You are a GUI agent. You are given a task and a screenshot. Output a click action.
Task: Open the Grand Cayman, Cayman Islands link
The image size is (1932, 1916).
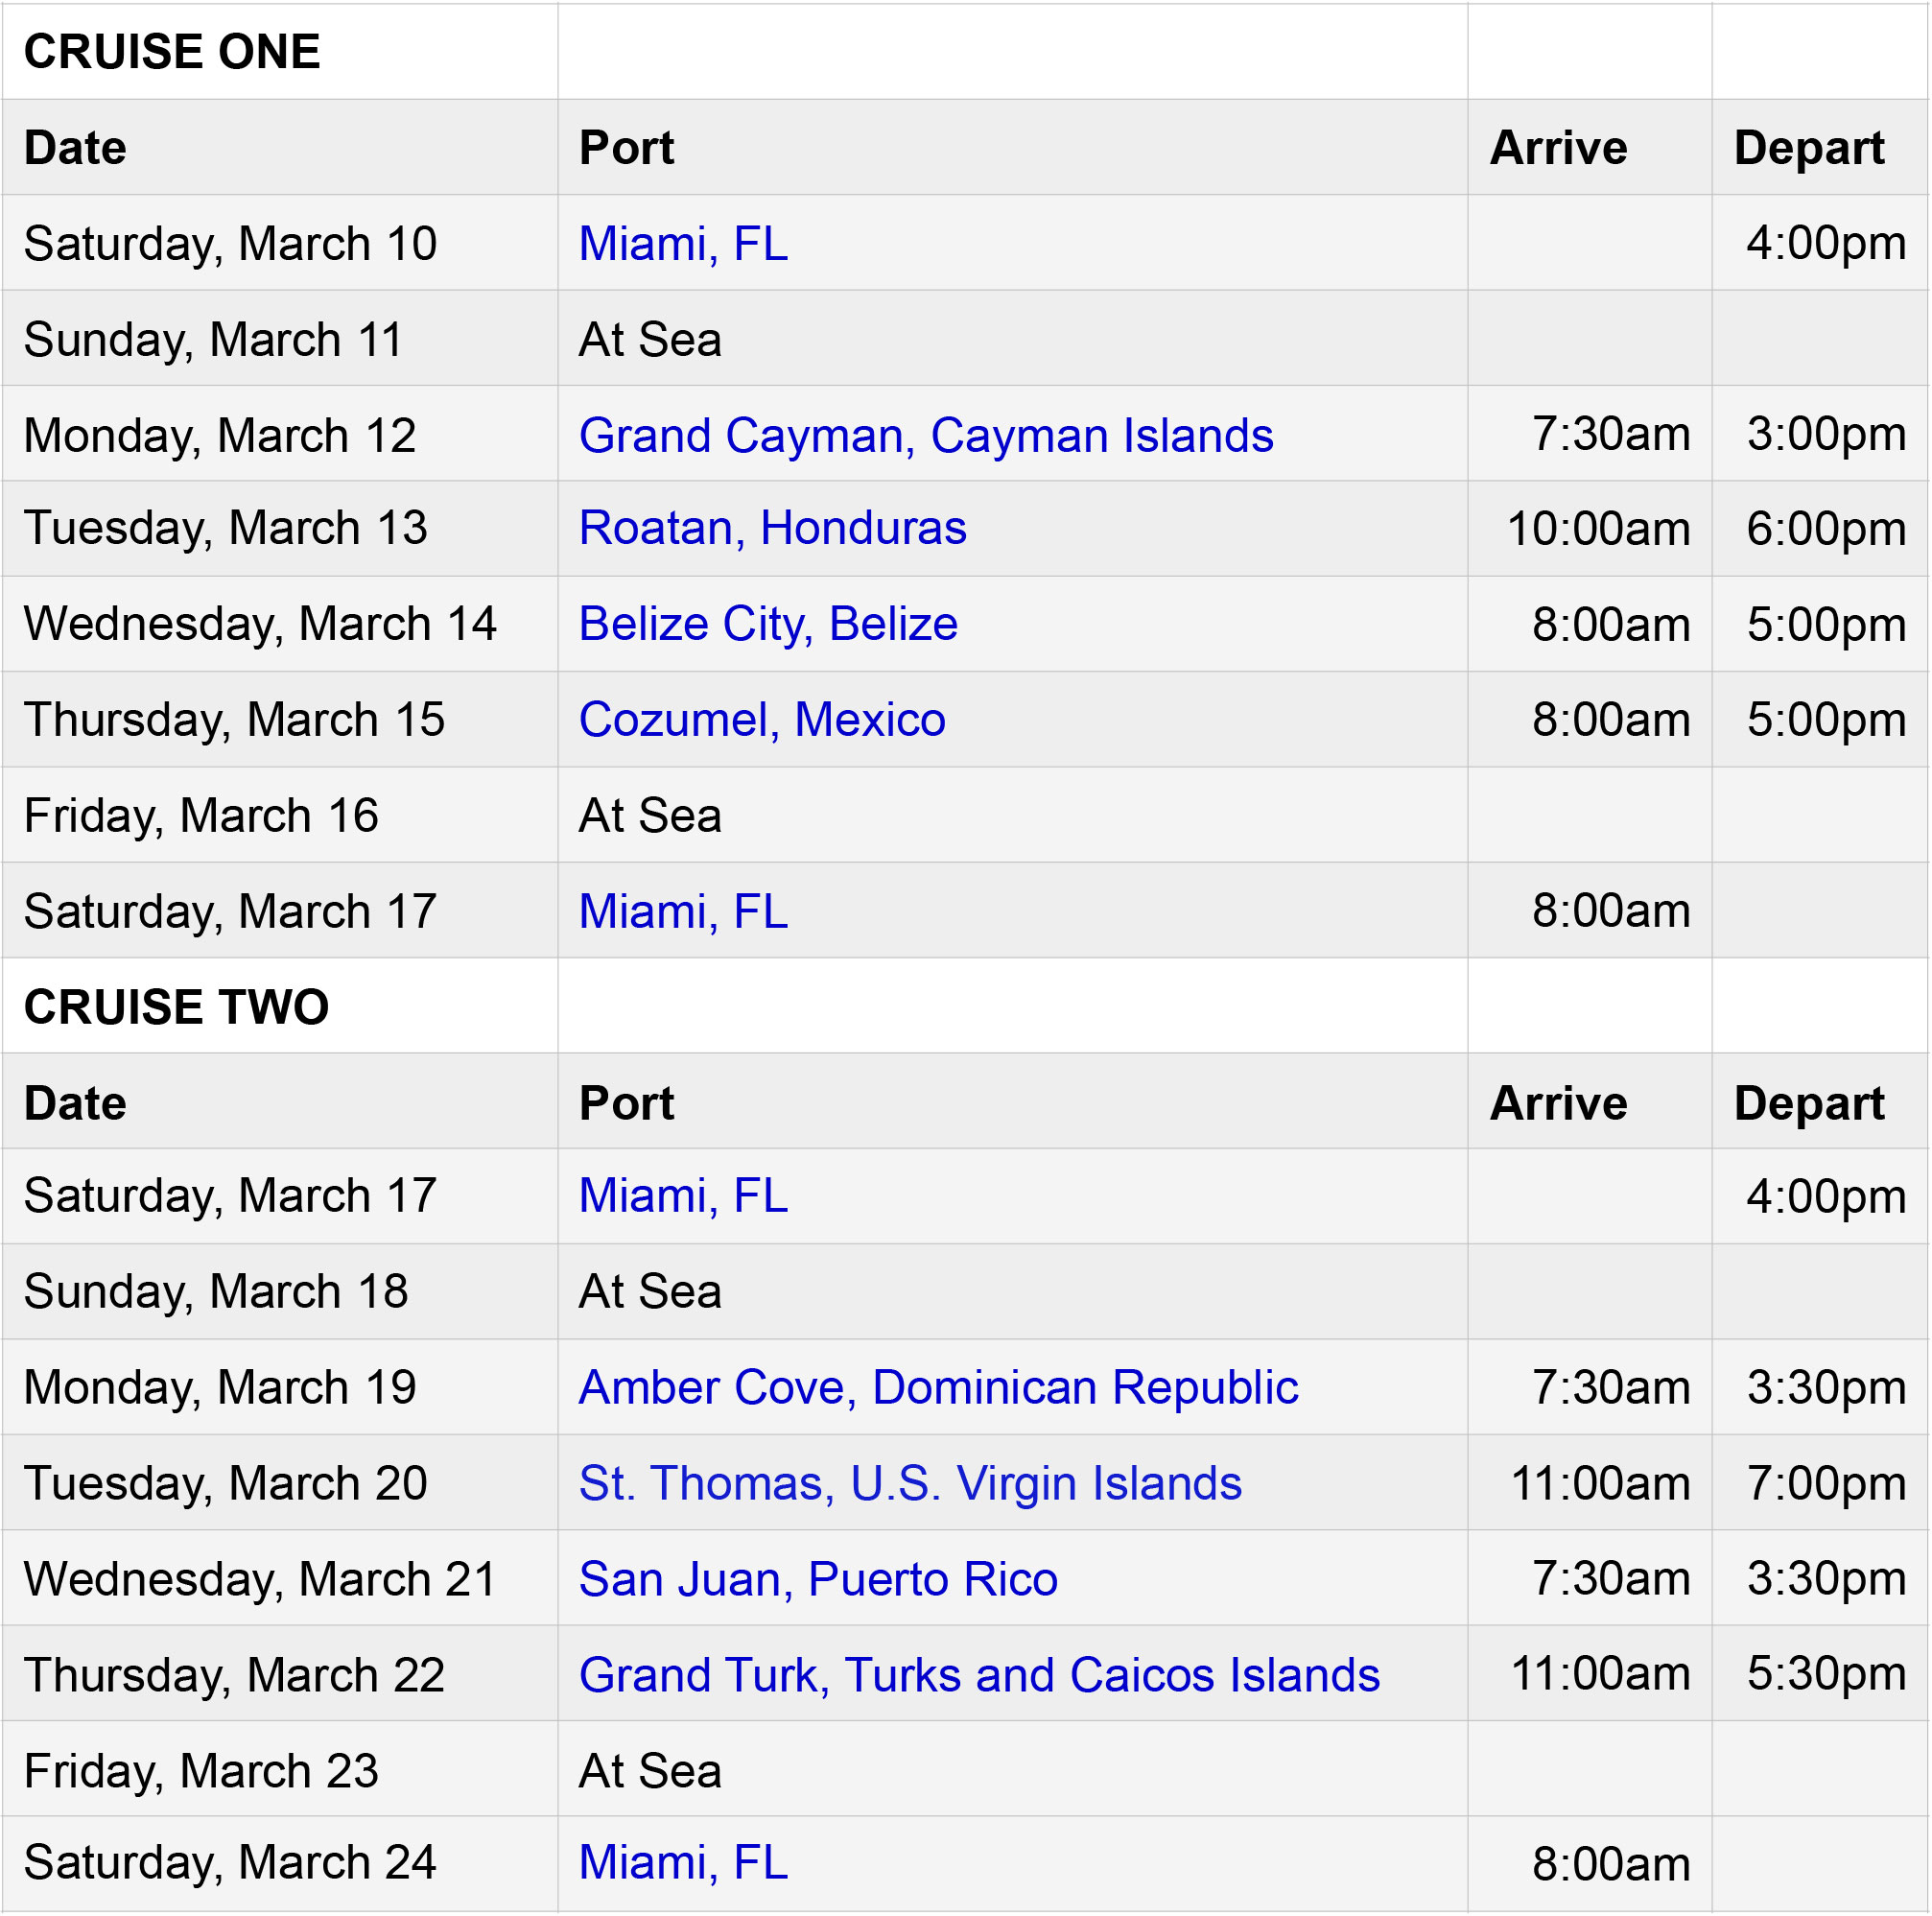tap(926, 436)
